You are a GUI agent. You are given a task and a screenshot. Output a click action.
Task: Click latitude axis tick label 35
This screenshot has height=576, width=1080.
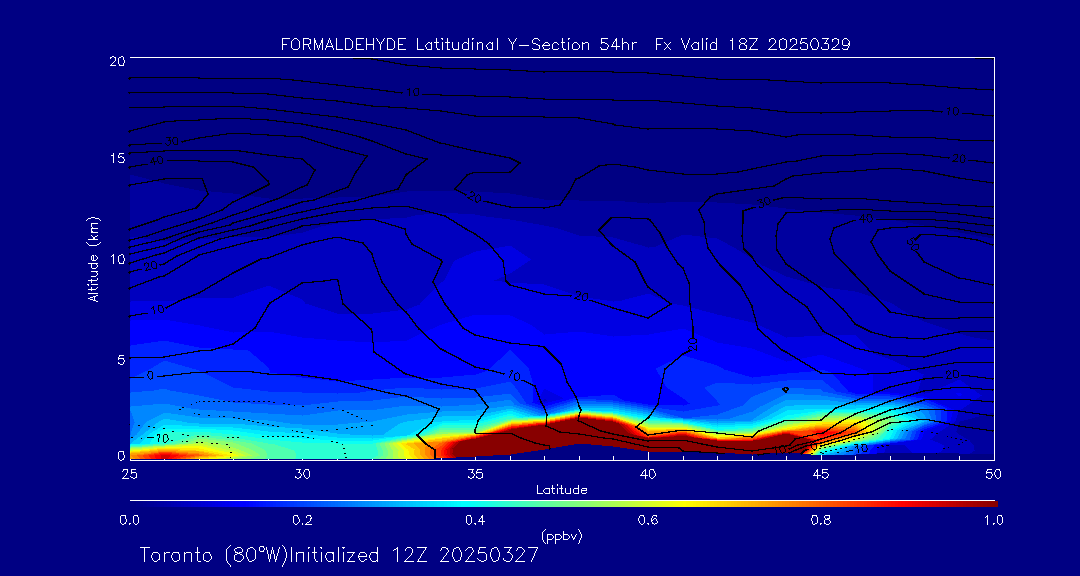[x=475, y=474]
